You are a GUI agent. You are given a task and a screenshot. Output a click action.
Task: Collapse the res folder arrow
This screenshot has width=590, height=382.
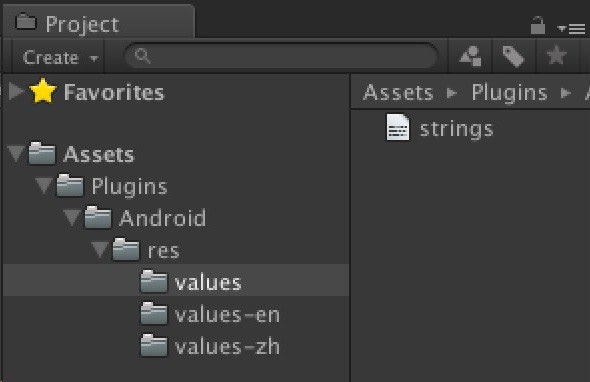(x=100, y=250)
